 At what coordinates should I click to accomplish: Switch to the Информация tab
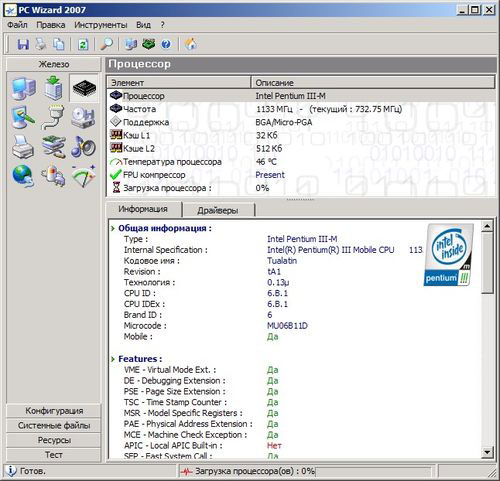point(143,209)
